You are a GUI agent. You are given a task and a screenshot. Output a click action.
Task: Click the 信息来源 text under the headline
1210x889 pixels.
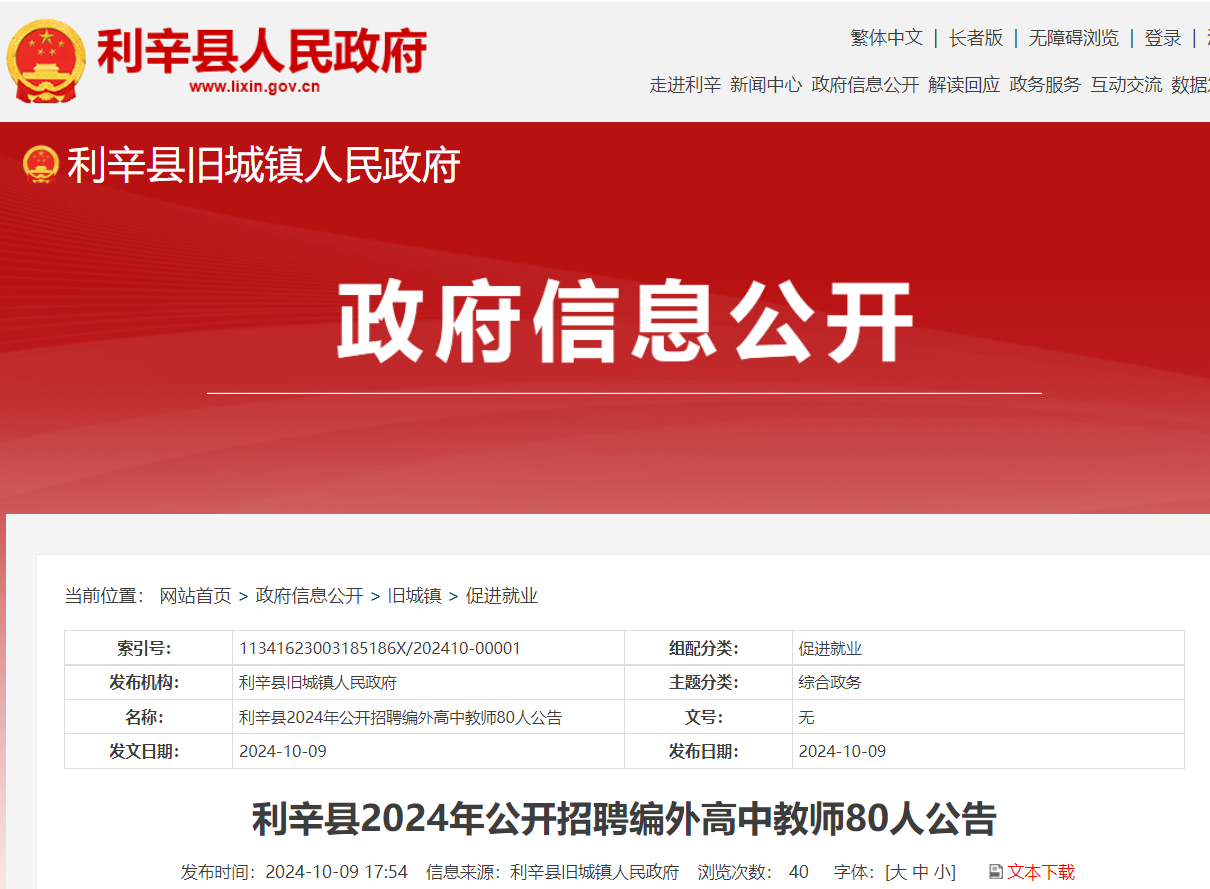point(552,872)
